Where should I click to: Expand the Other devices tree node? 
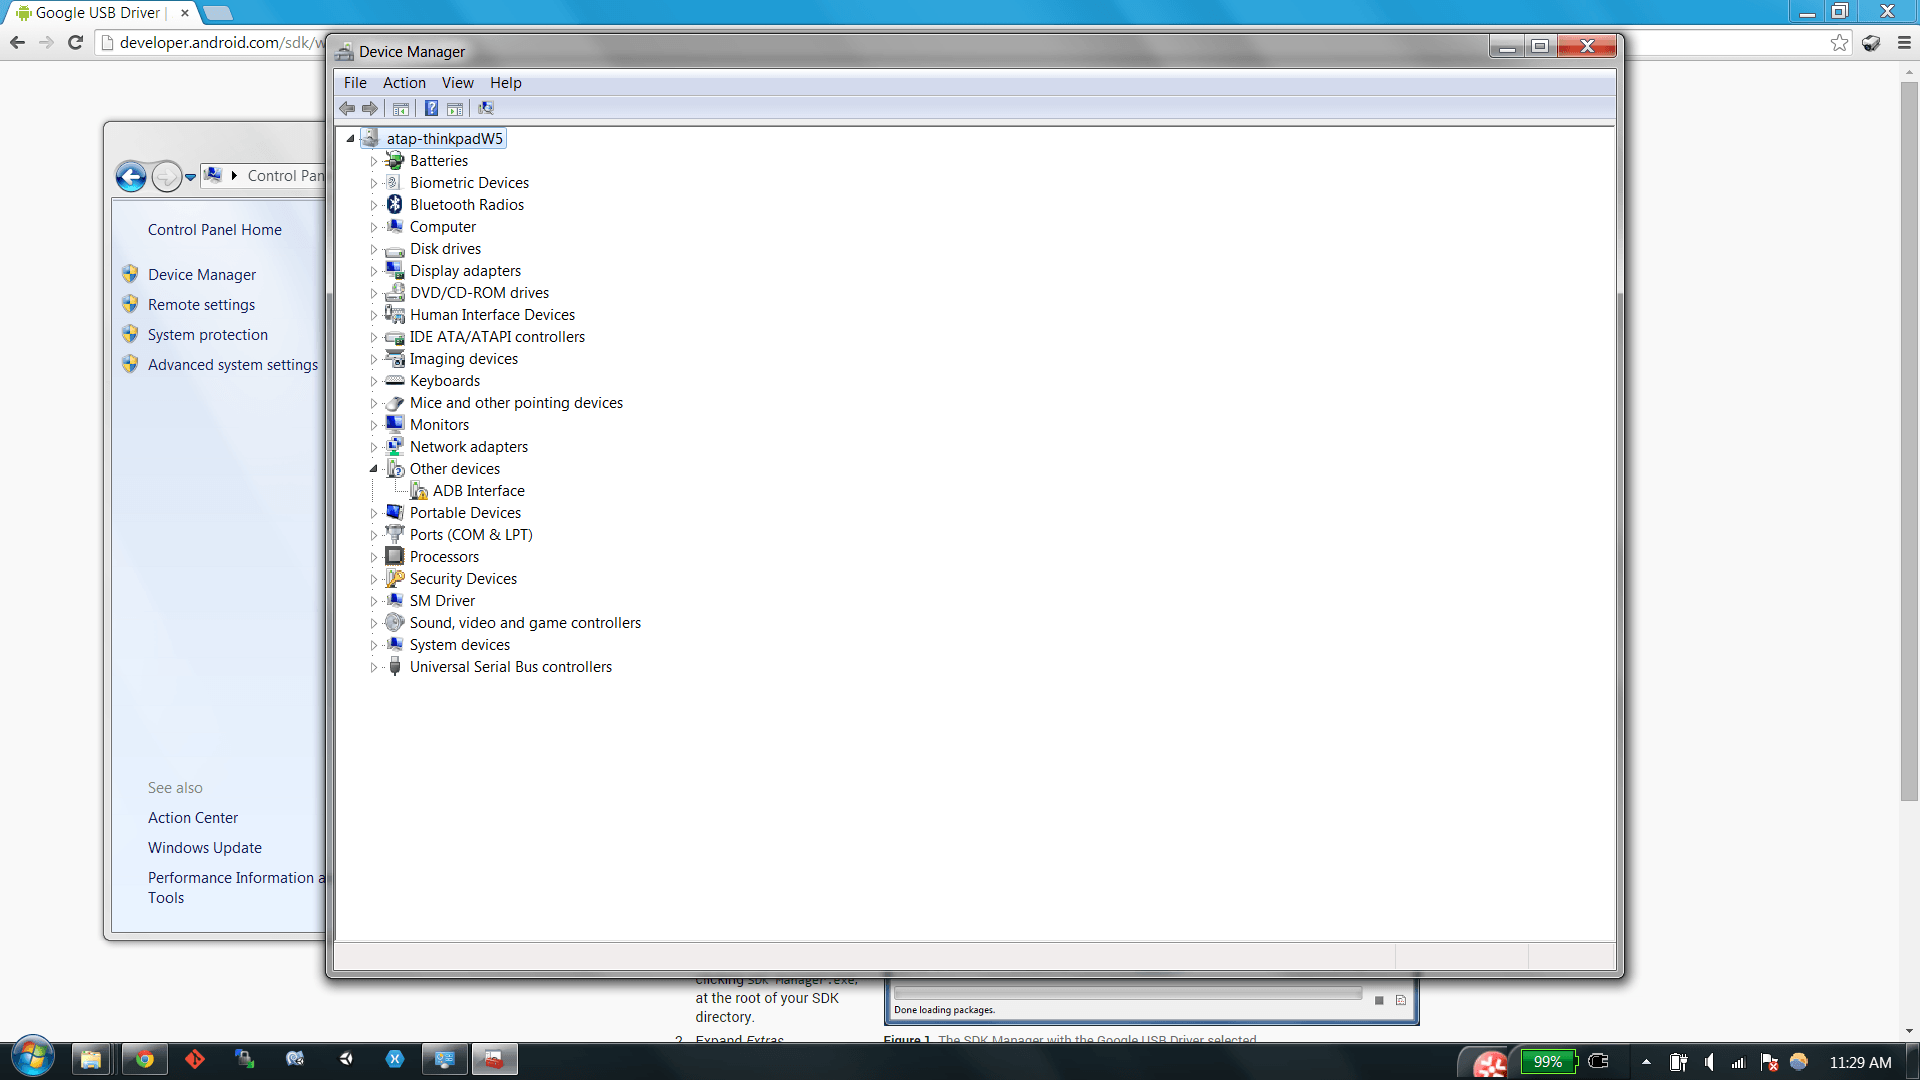coord(373,468)
